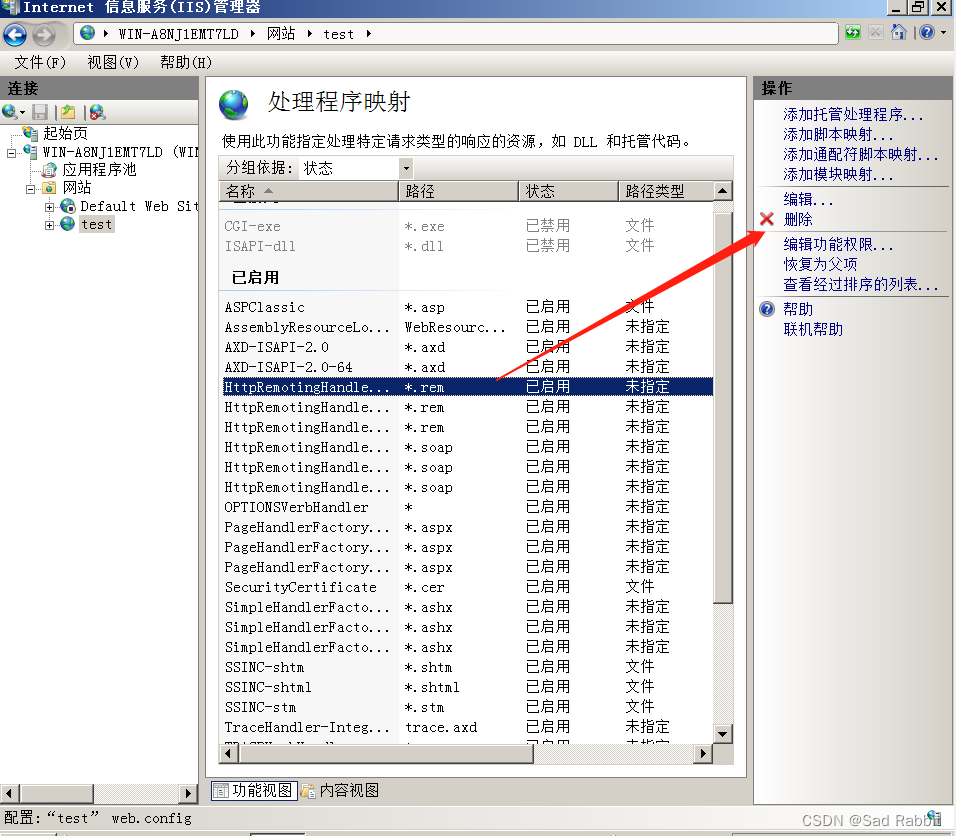Click the connect-to-server globe icon in Connections toolbar

[8, 111]
